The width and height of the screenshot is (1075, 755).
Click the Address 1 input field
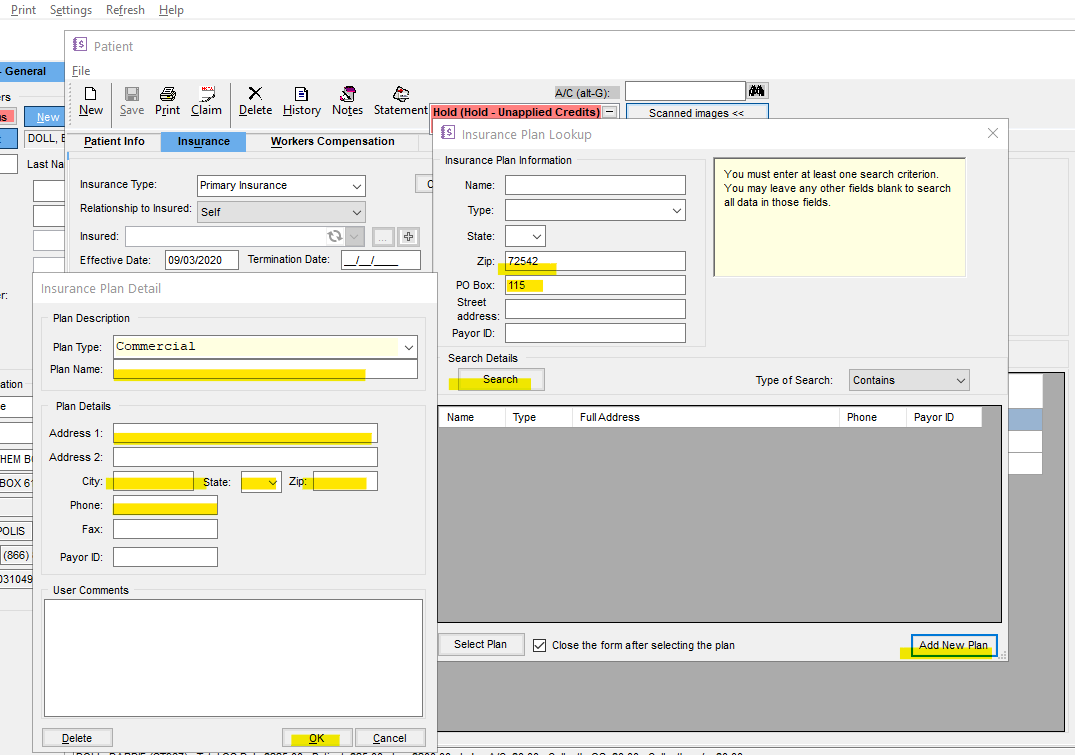(x=245, y=433)
